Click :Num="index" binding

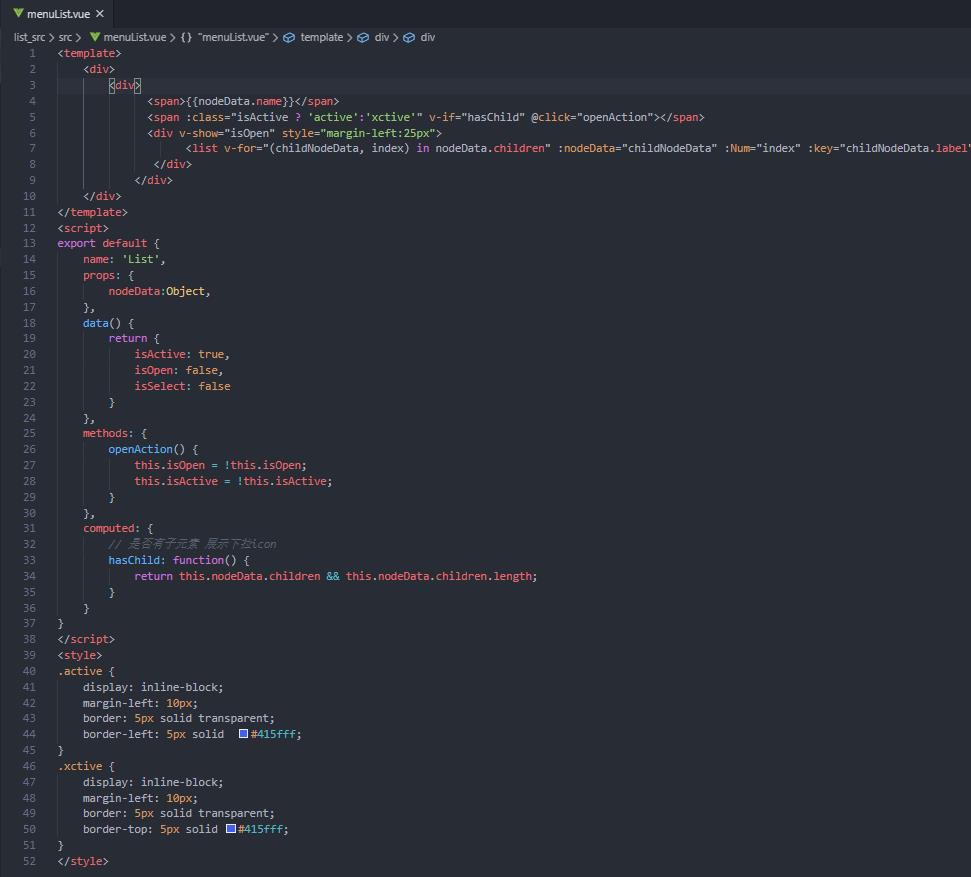click(762, 148)
